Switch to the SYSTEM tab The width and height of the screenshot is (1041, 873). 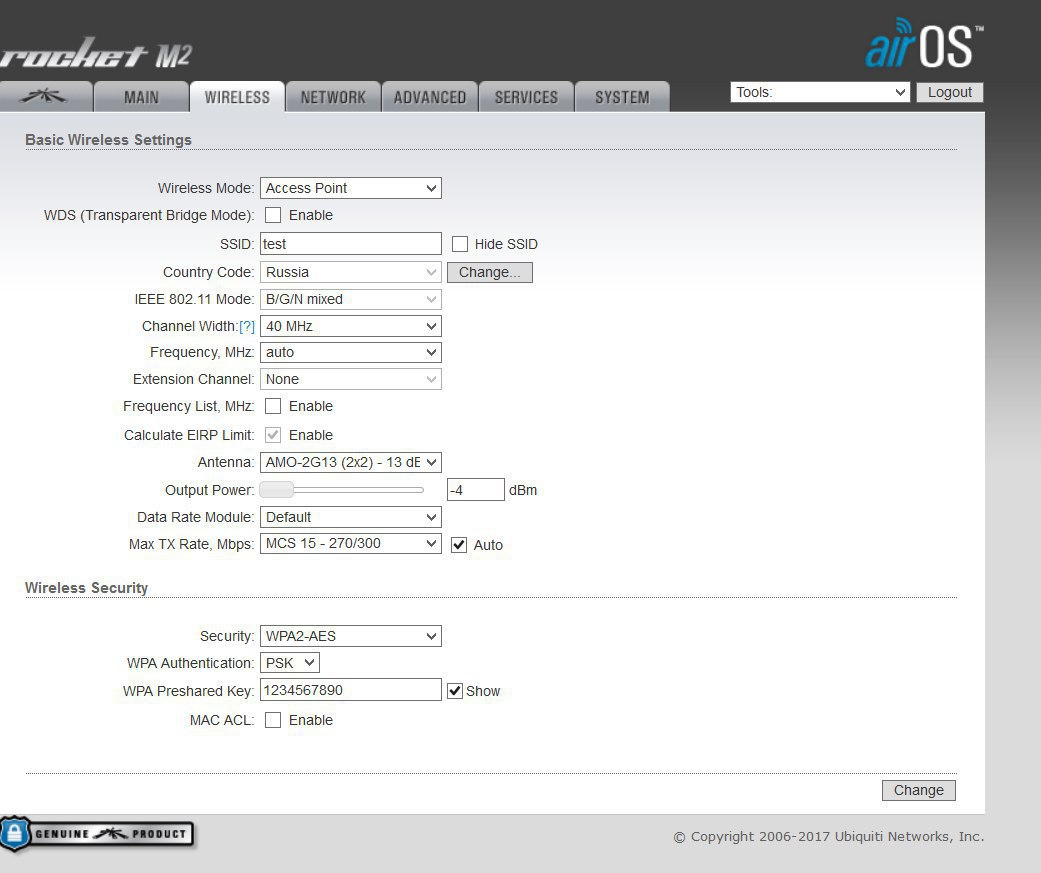click(x=622, y=97)
